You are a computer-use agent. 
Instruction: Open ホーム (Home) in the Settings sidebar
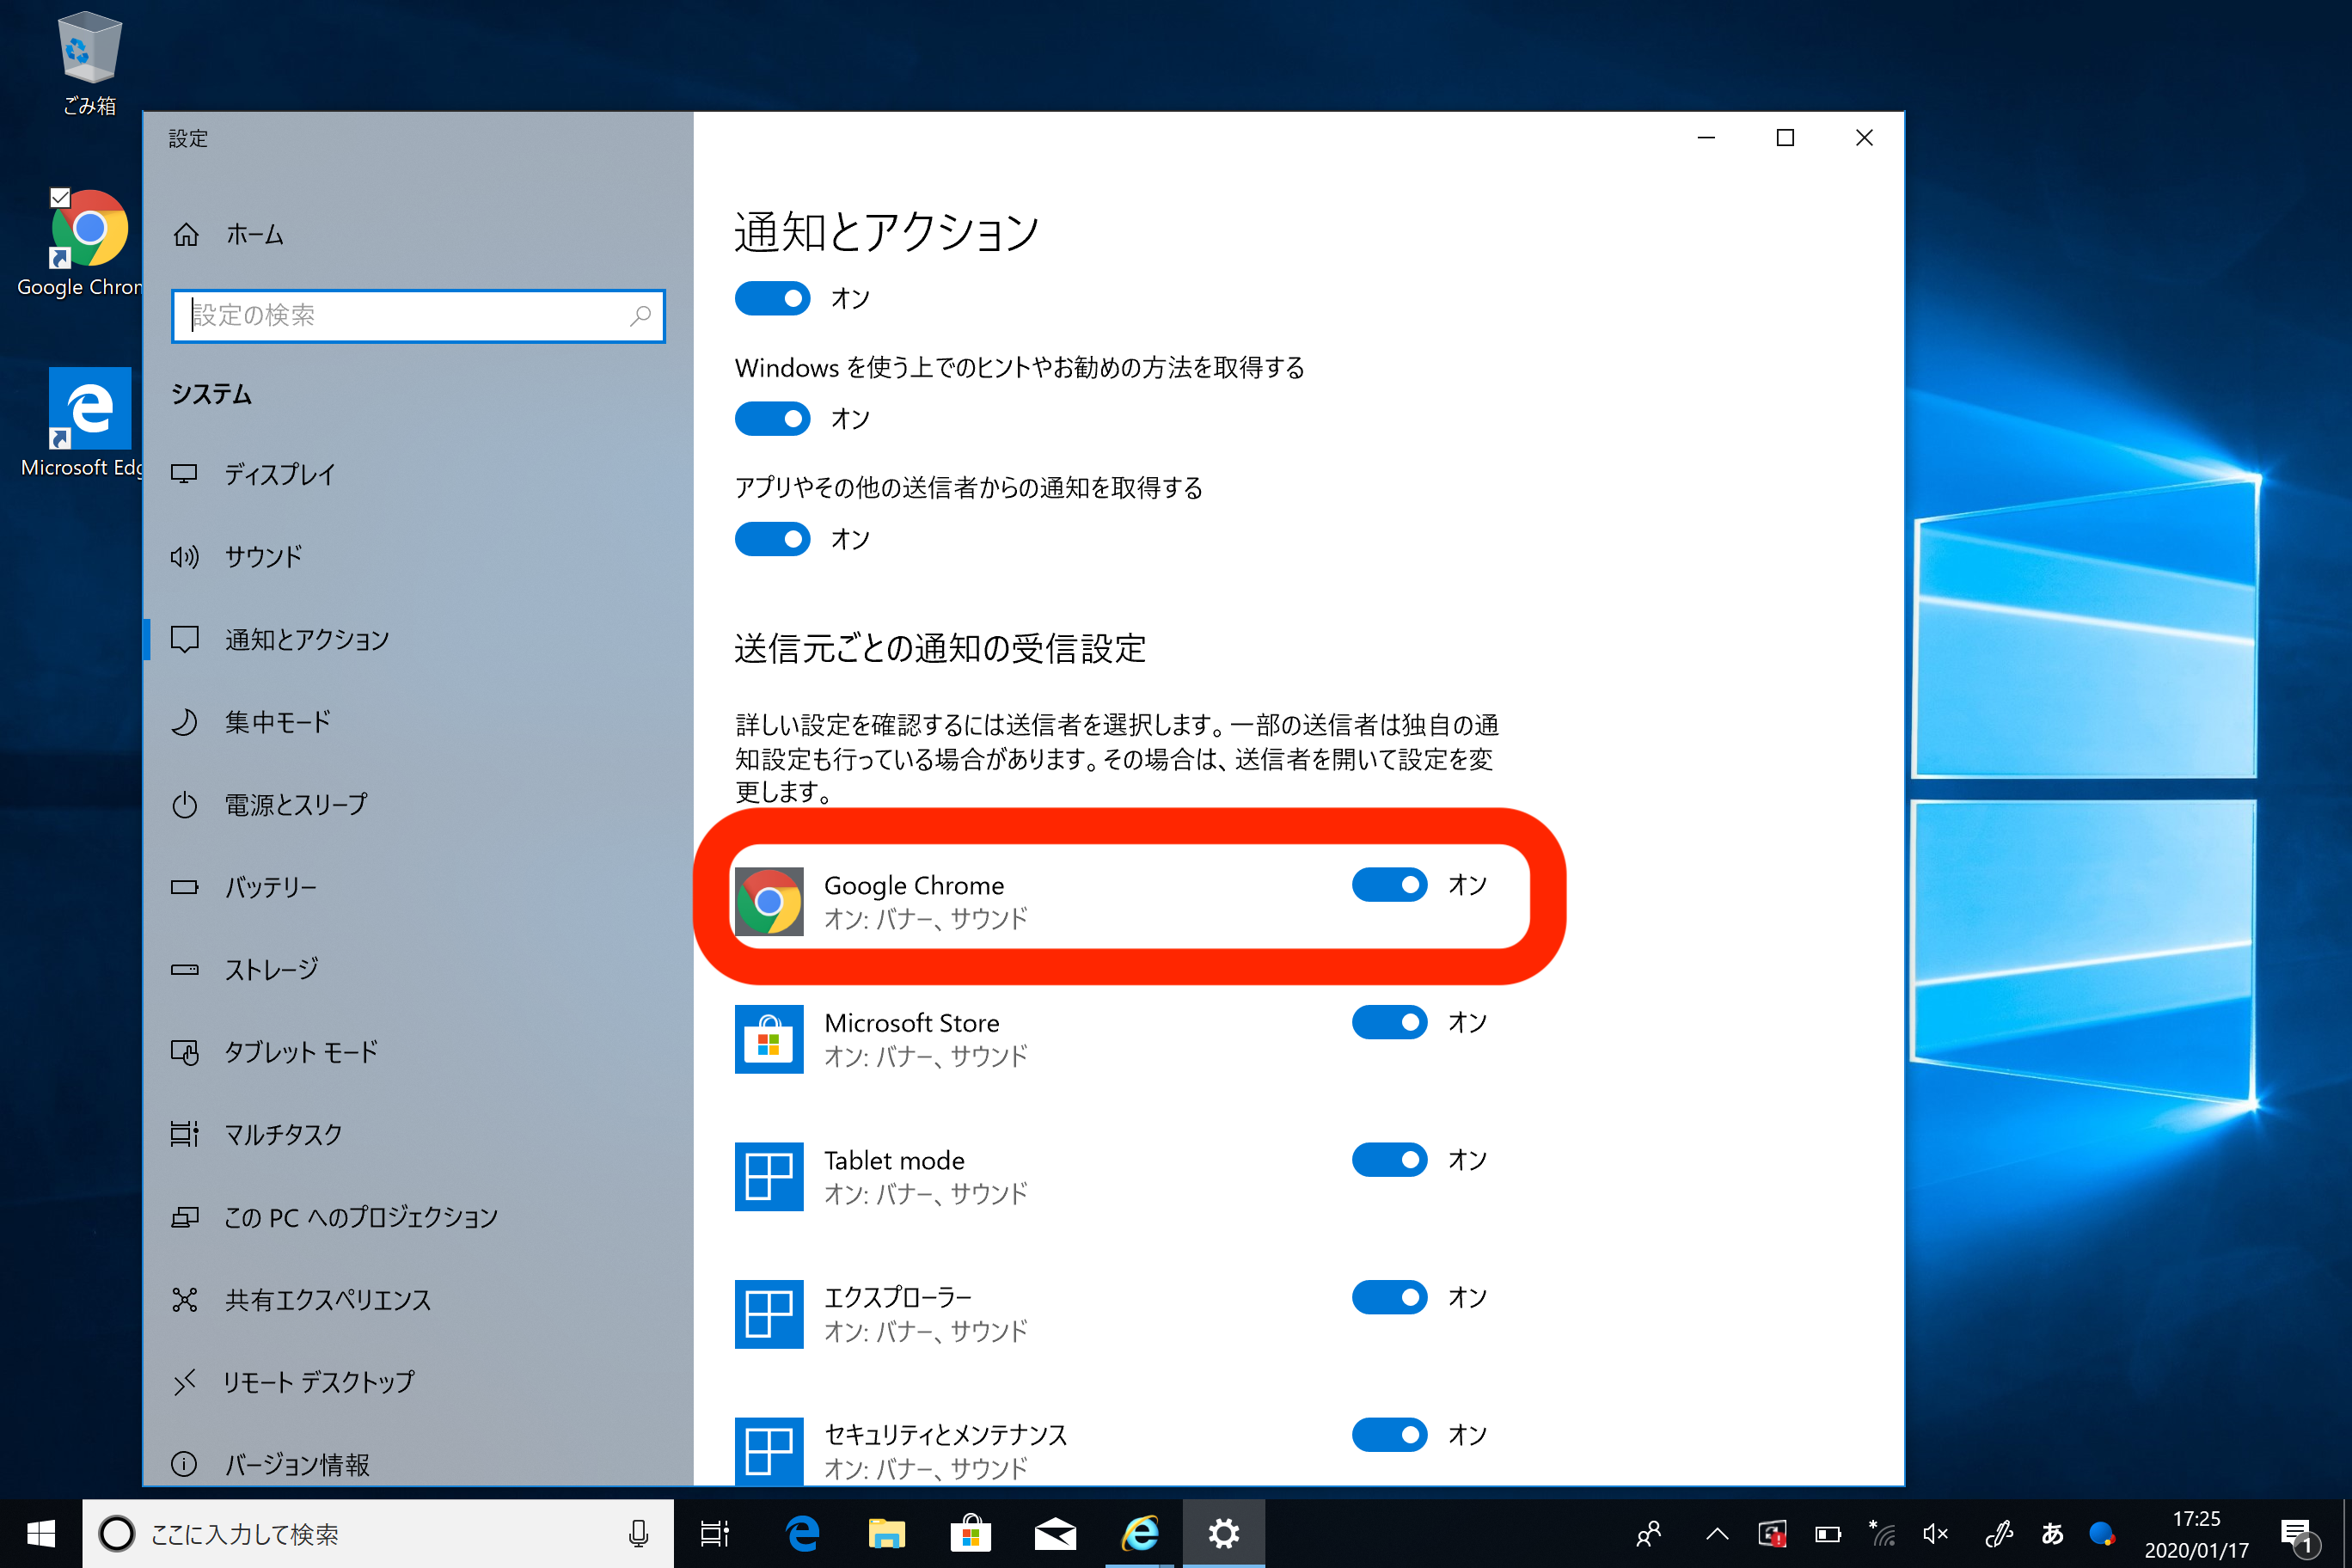[228, 235]
